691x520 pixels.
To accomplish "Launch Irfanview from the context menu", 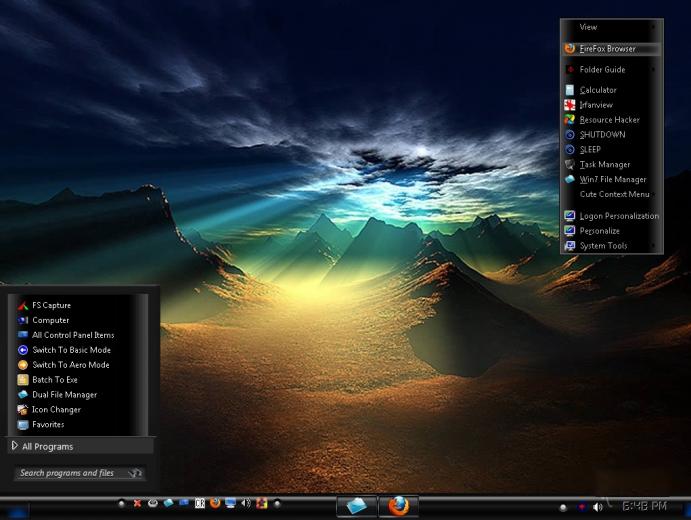I will tap(612, 105).
